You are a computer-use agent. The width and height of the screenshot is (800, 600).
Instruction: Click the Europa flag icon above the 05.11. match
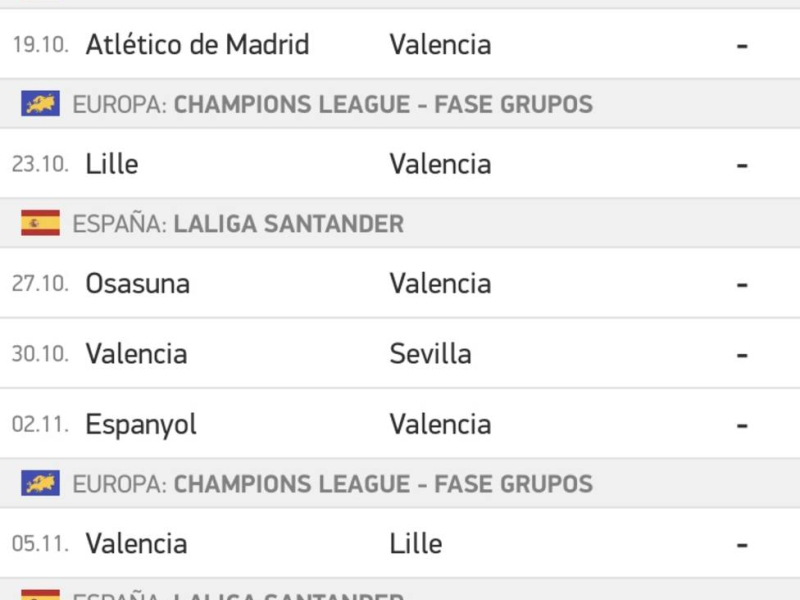point(41,484)
